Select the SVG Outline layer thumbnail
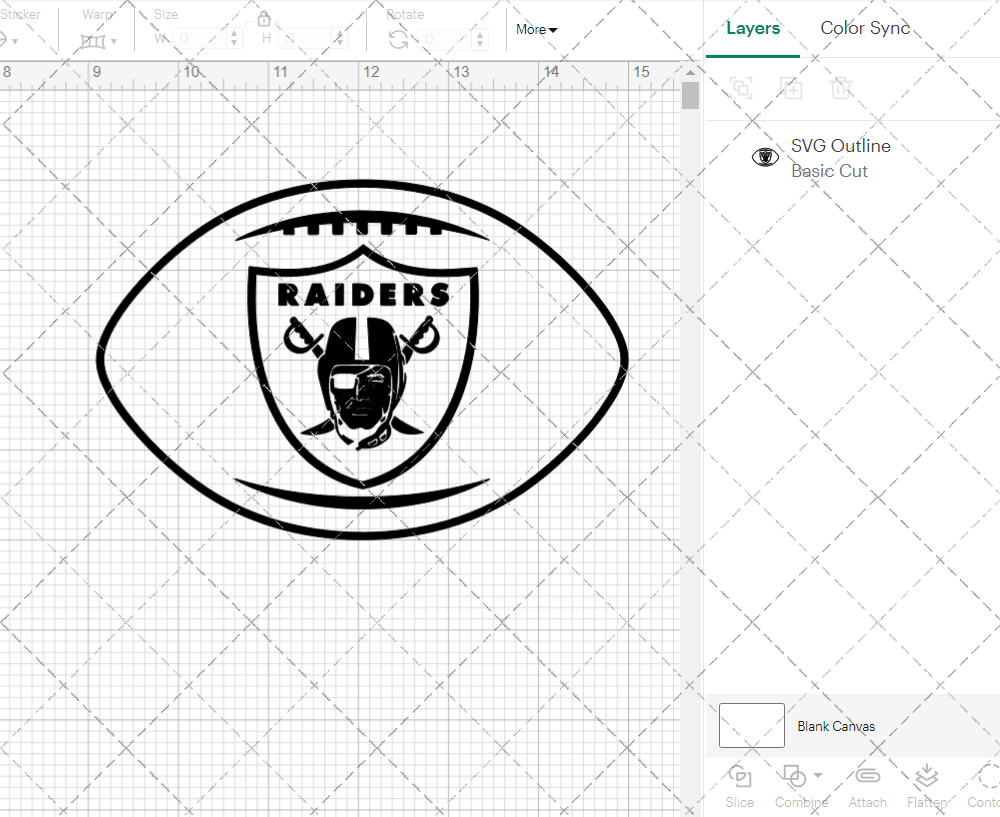 tap(765, 157)
